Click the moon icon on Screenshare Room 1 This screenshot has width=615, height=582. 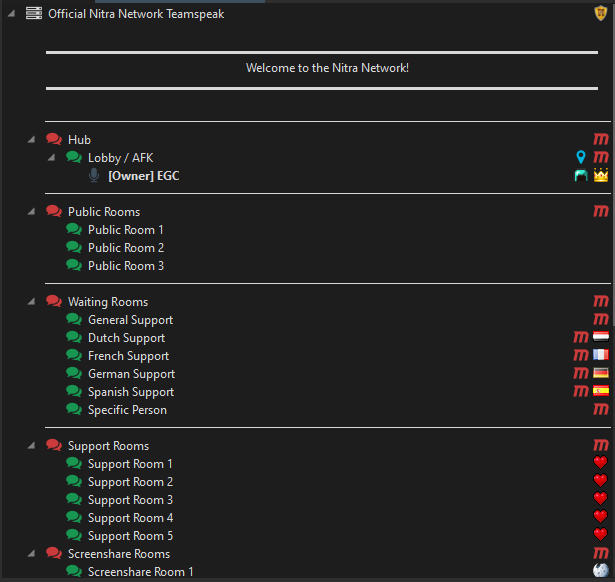click(x=600, y=570)
